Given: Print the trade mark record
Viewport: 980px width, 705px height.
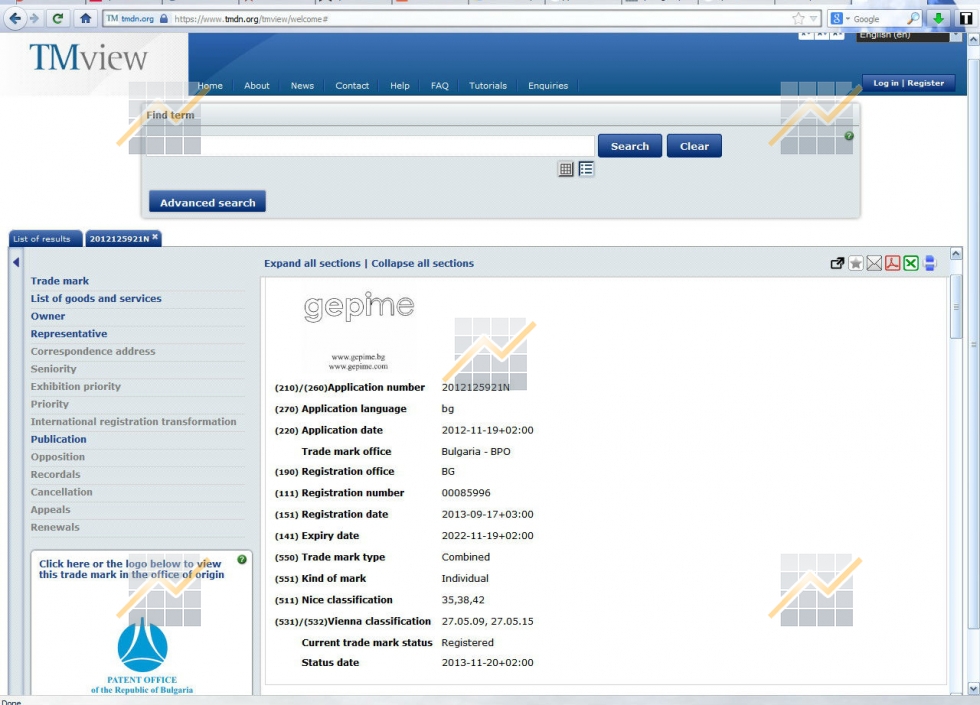Looking at the screenshot, I should pos(929,264).
